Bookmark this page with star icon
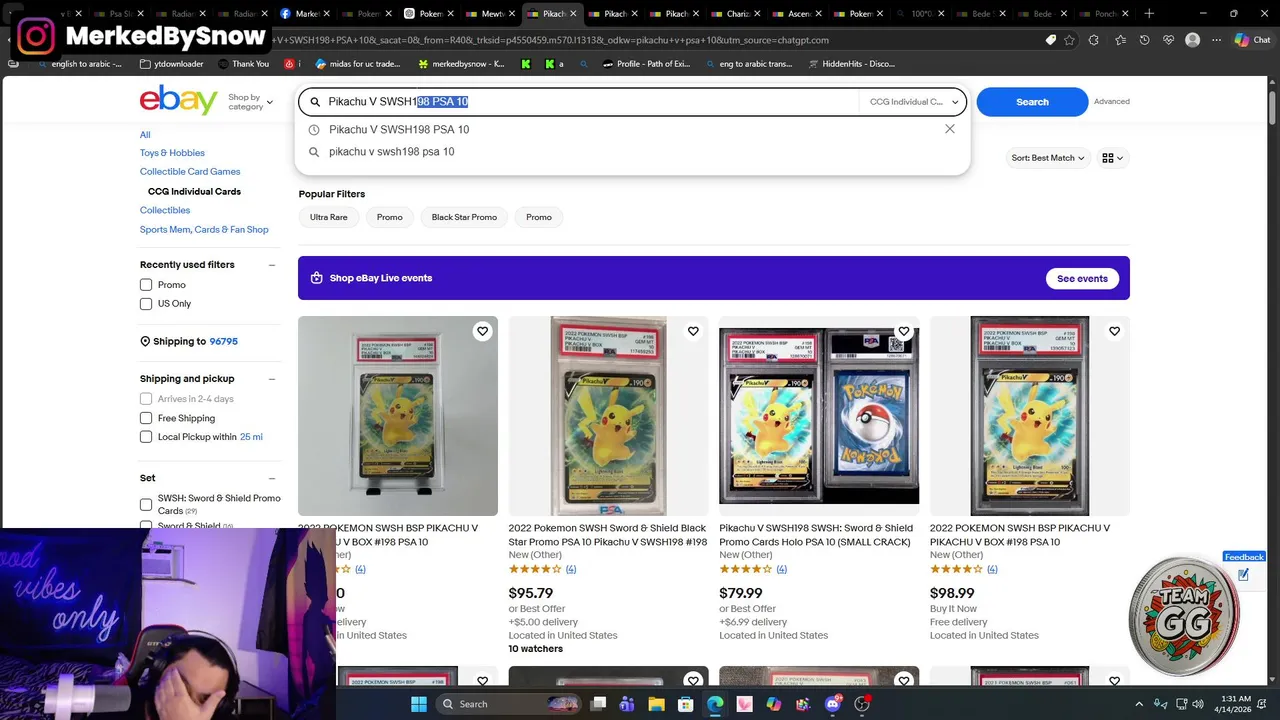1280x720 pixels. 1070,40
